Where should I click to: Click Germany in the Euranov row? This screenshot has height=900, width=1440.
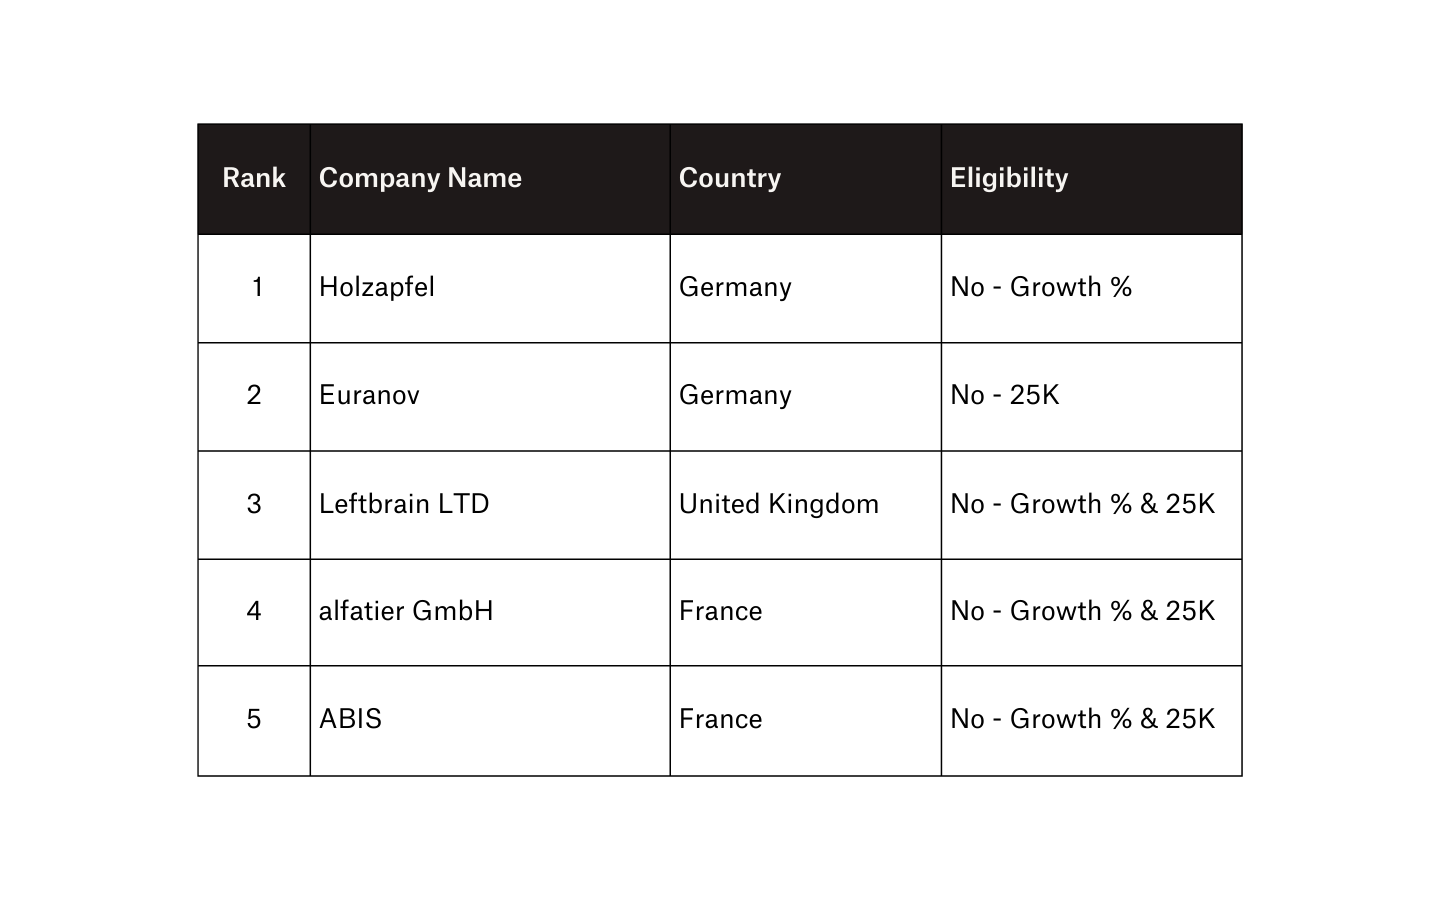point(735,395)
